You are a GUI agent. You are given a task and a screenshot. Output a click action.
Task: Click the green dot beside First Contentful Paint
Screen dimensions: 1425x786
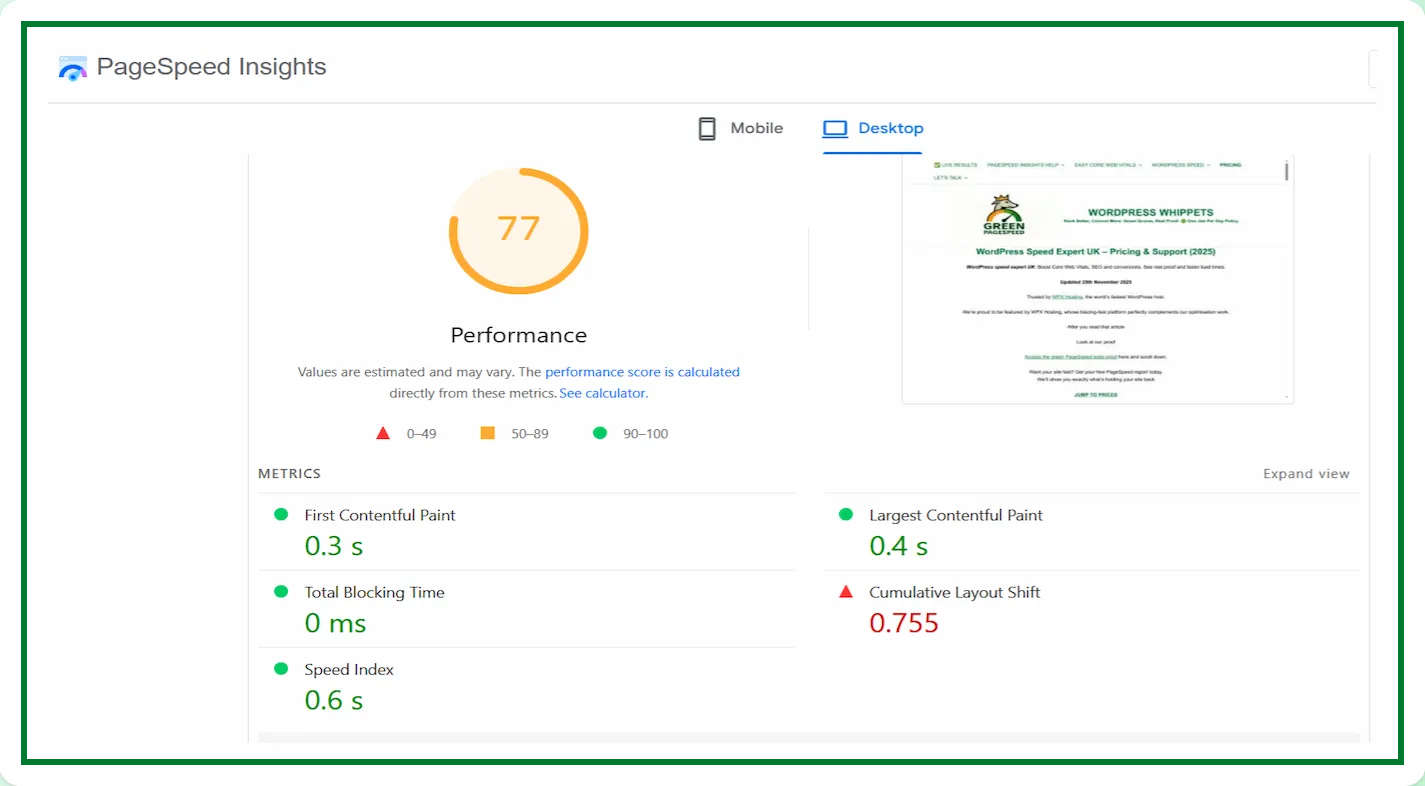pos(281,514)
